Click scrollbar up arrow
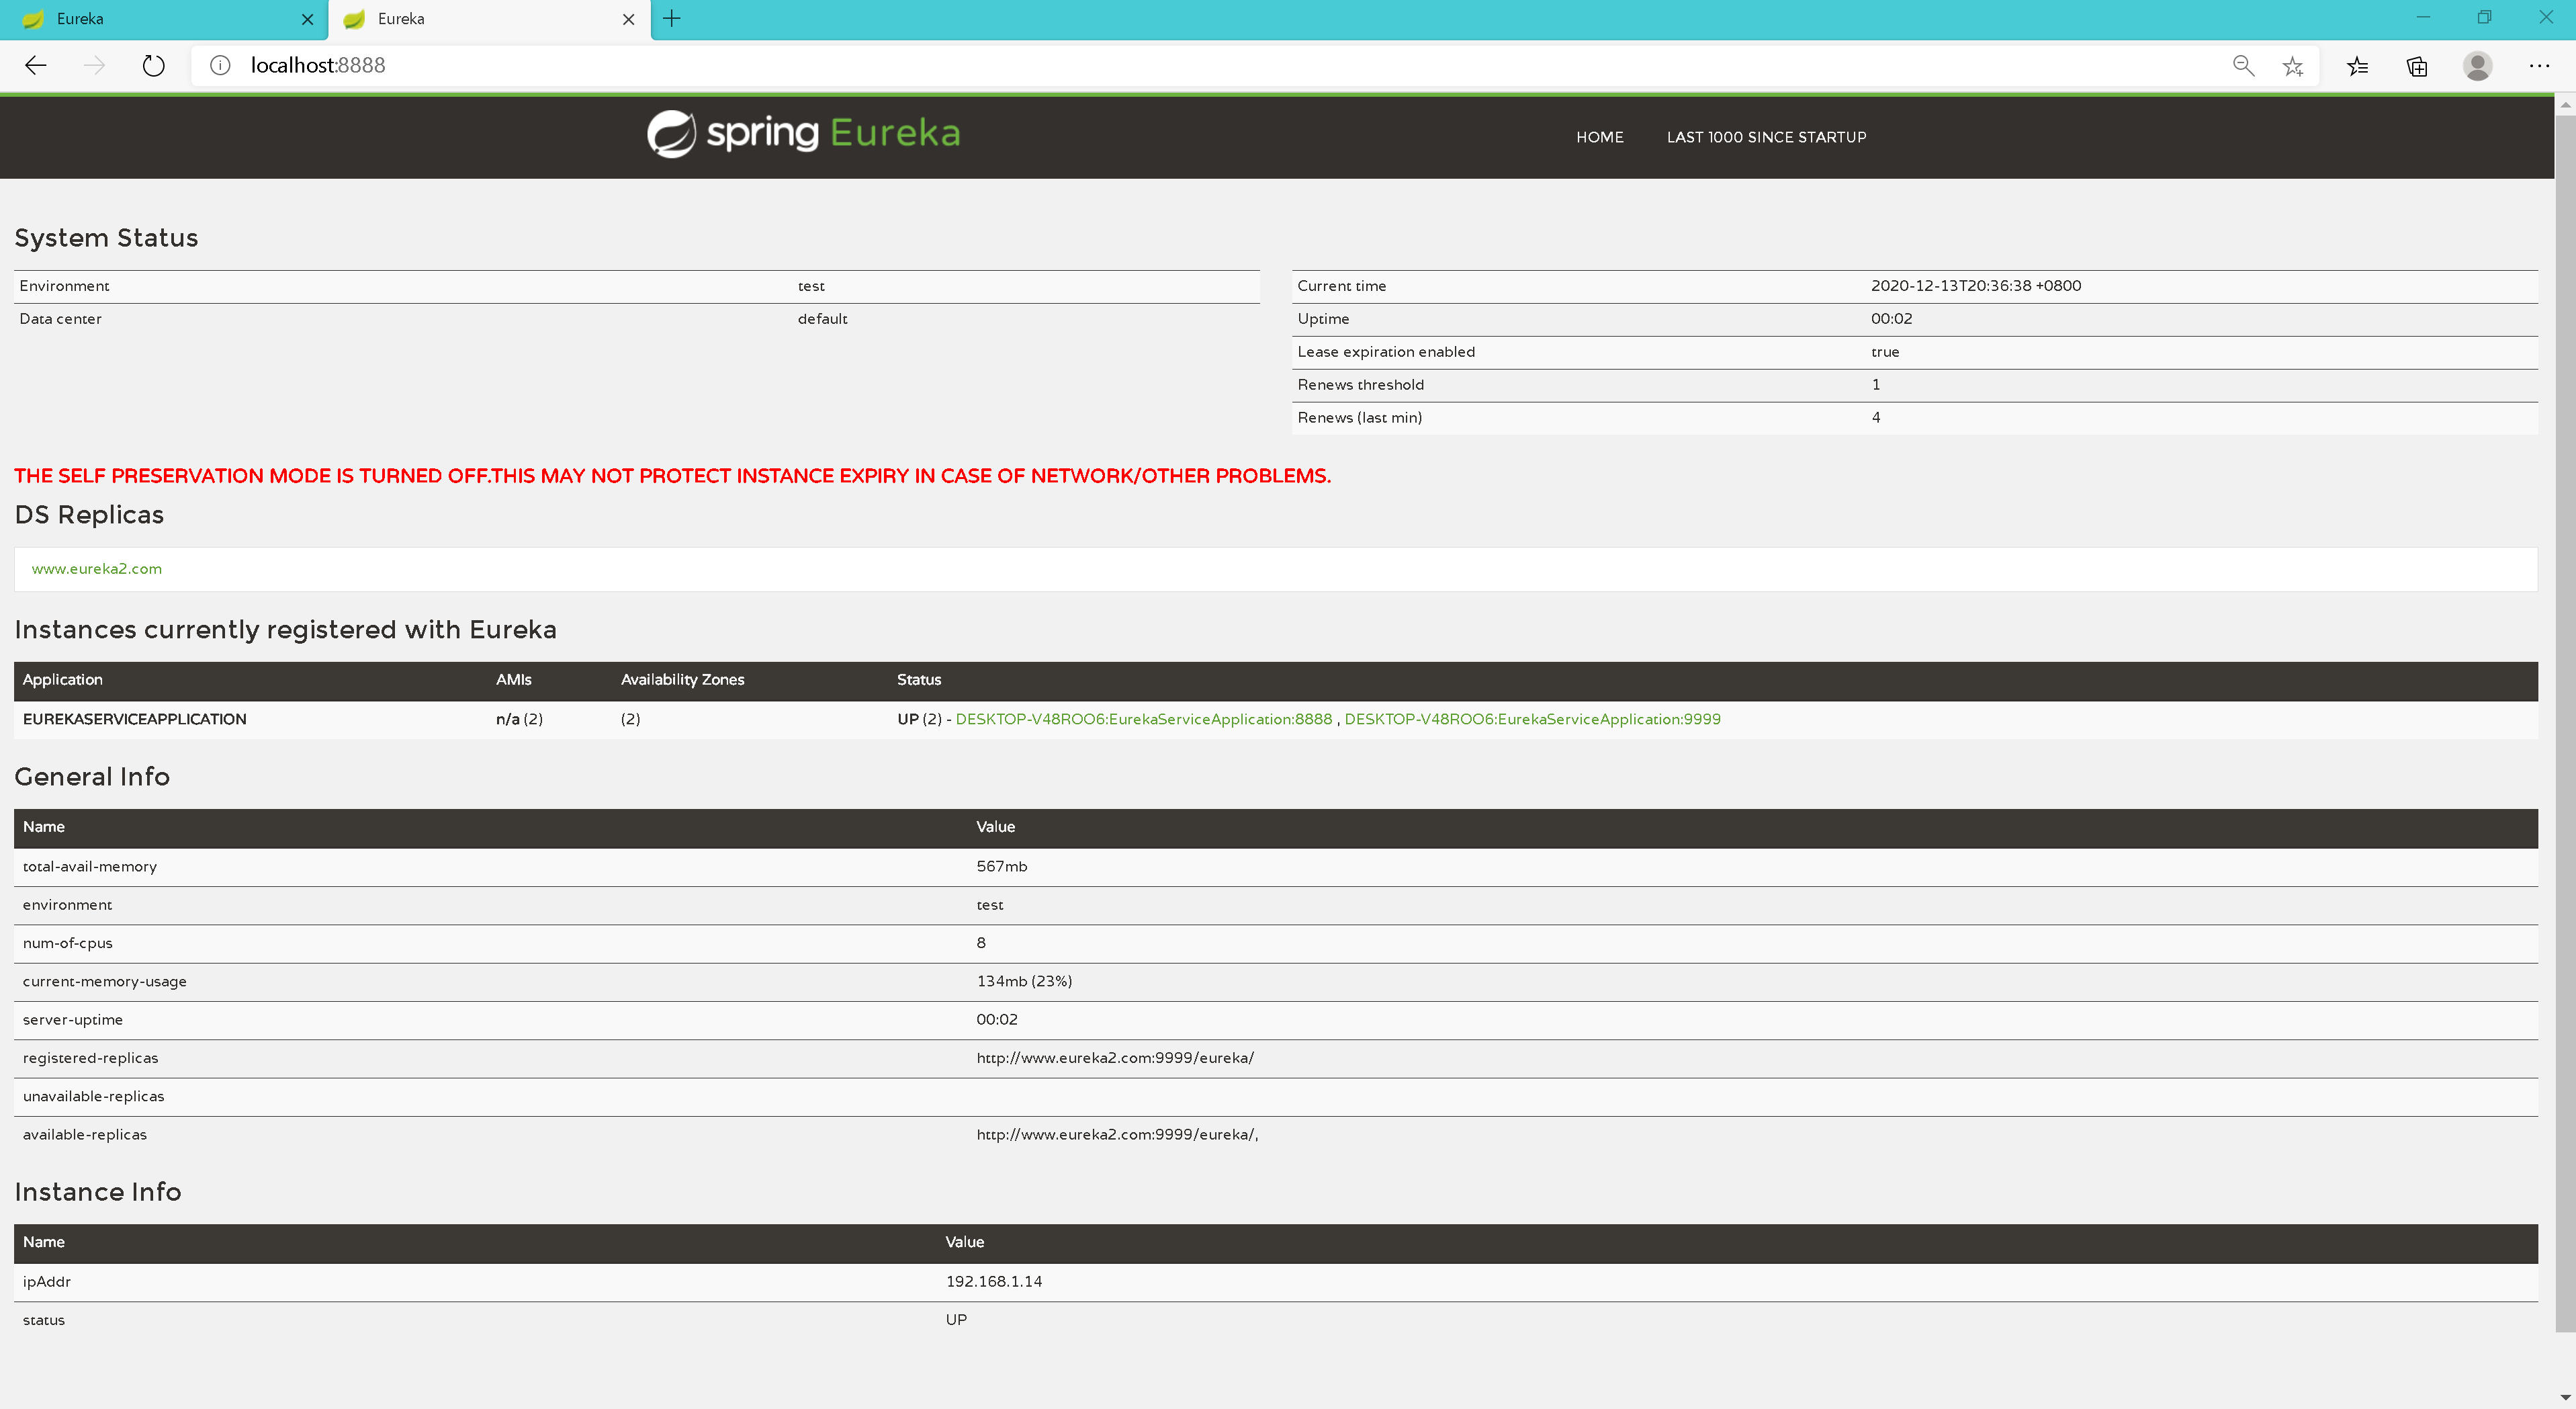Image resolution: width=2576 pixels, height=1409 pixels. pos(2565,104)
